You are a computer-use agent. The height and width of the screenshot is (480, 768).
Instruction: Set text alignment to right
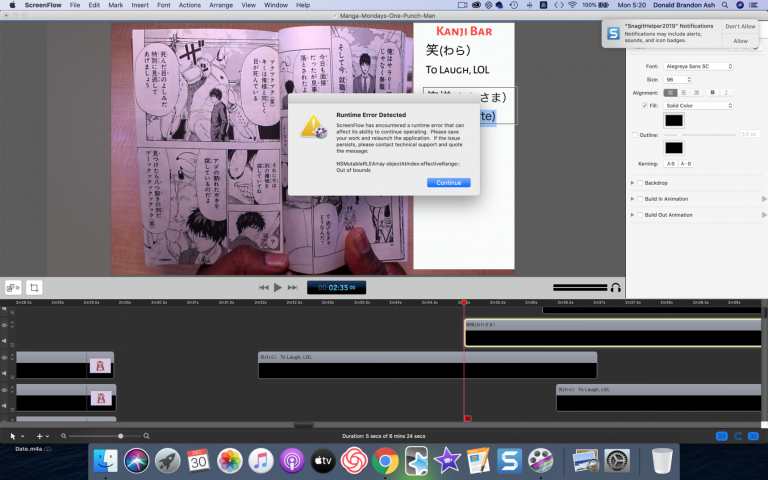(x=696, y=93)
